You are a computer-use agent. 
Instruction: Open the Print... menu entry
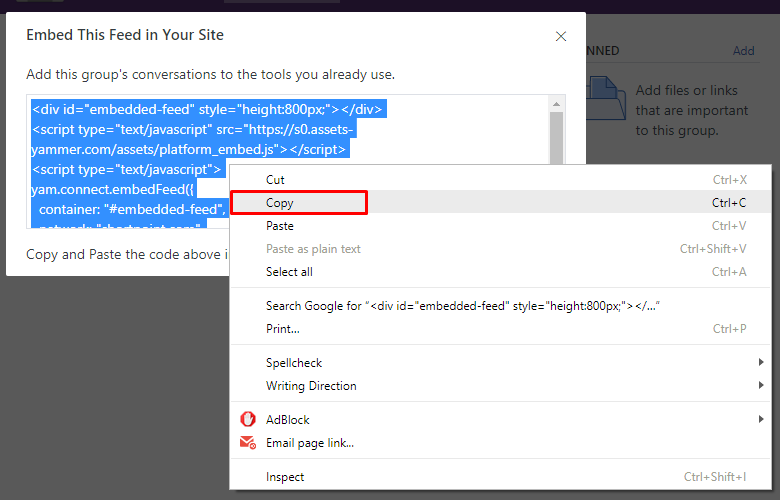500,329
